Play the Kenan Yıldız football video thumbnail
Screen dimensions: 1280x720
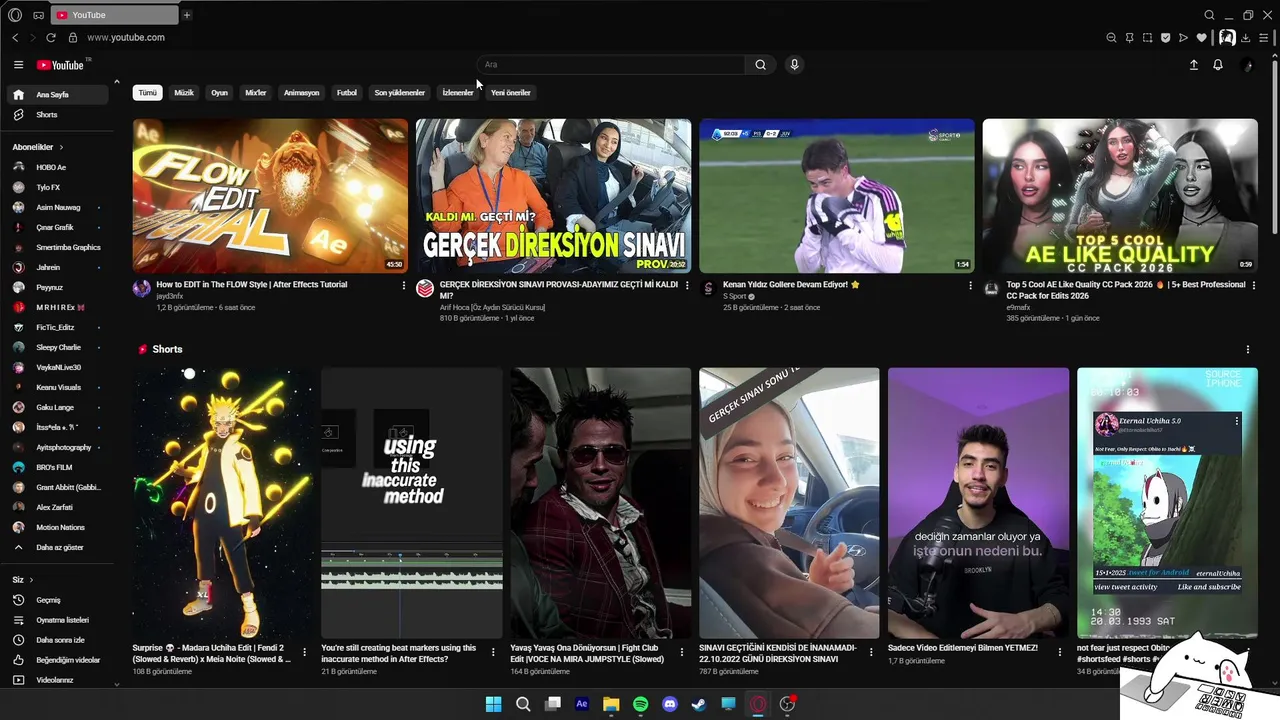pyautogui.click(x=837, y=196)
